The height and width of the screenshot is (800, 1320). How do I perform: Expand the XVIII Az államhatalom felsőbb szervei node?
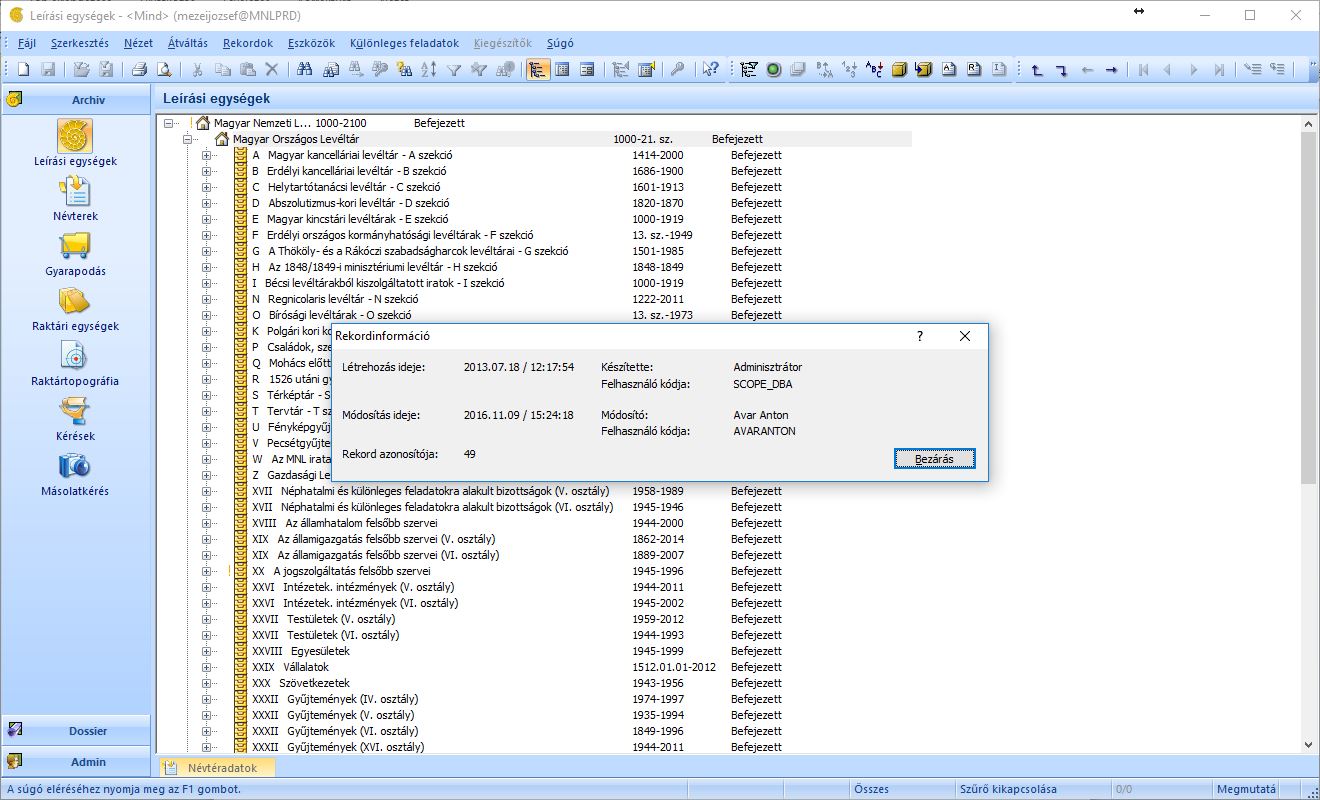(x=207, y=523)
